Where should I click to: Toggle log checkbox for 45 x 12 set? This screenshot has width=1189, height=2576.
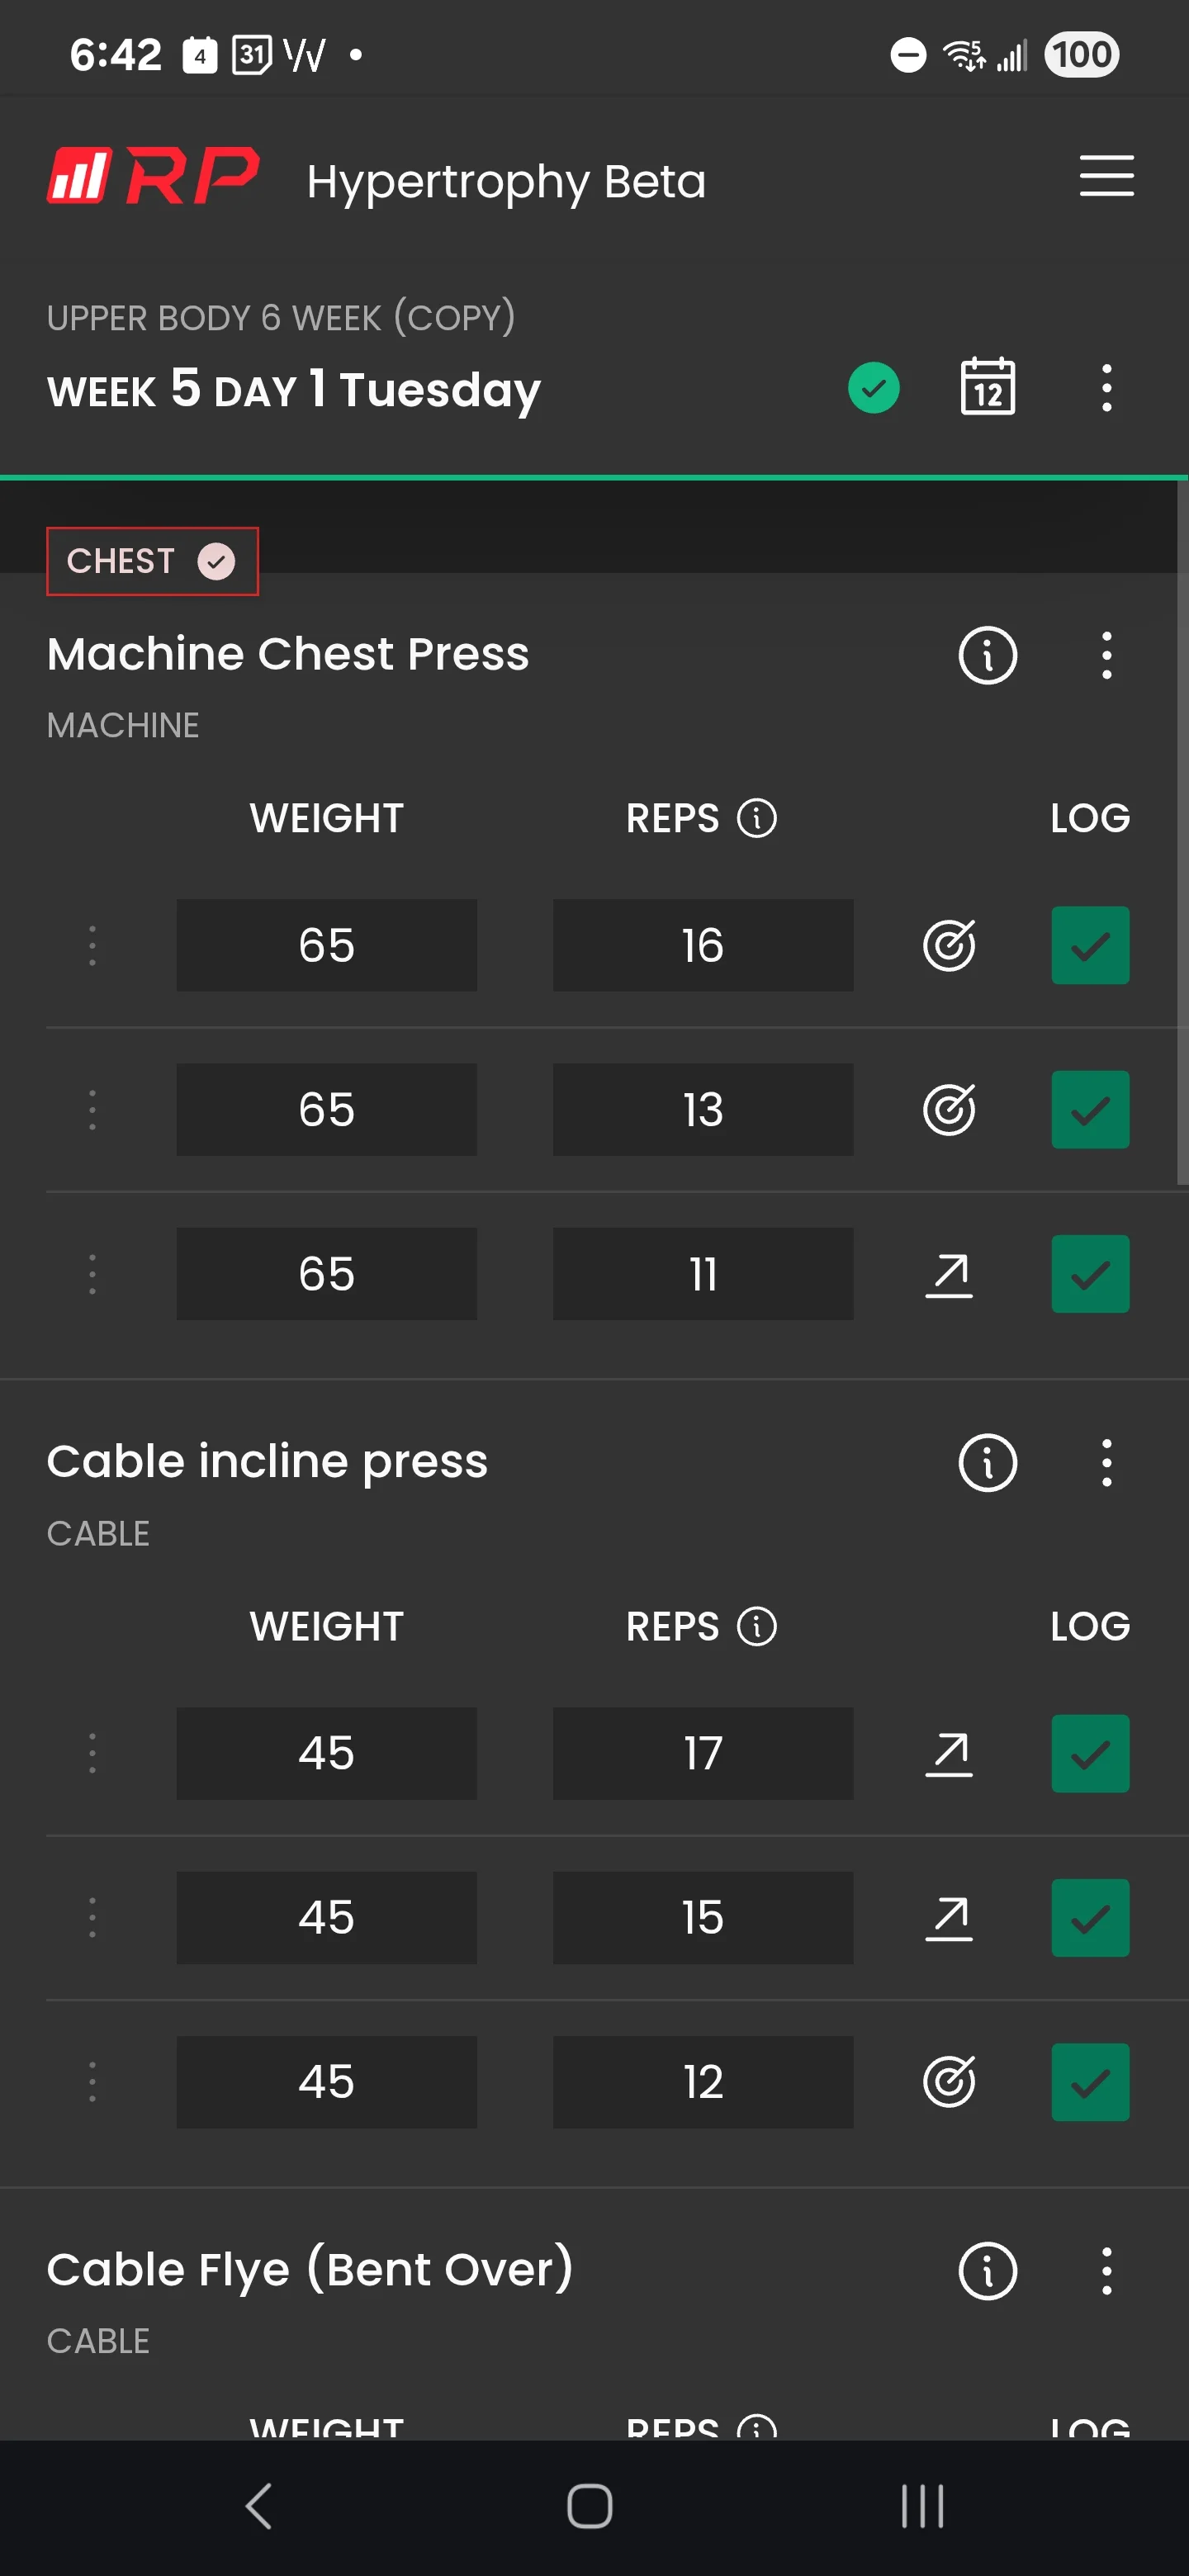1090,2082
